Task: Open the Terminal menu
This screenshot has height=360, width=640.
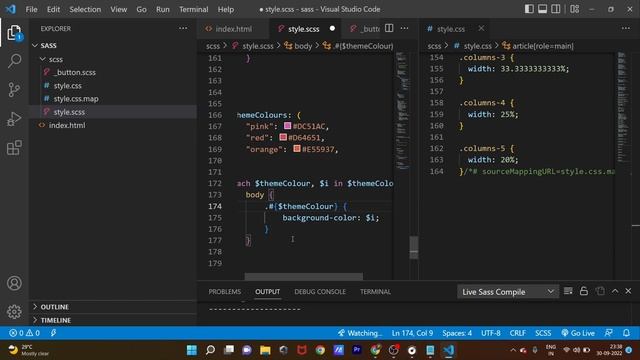Action: [x=193, y=9]
